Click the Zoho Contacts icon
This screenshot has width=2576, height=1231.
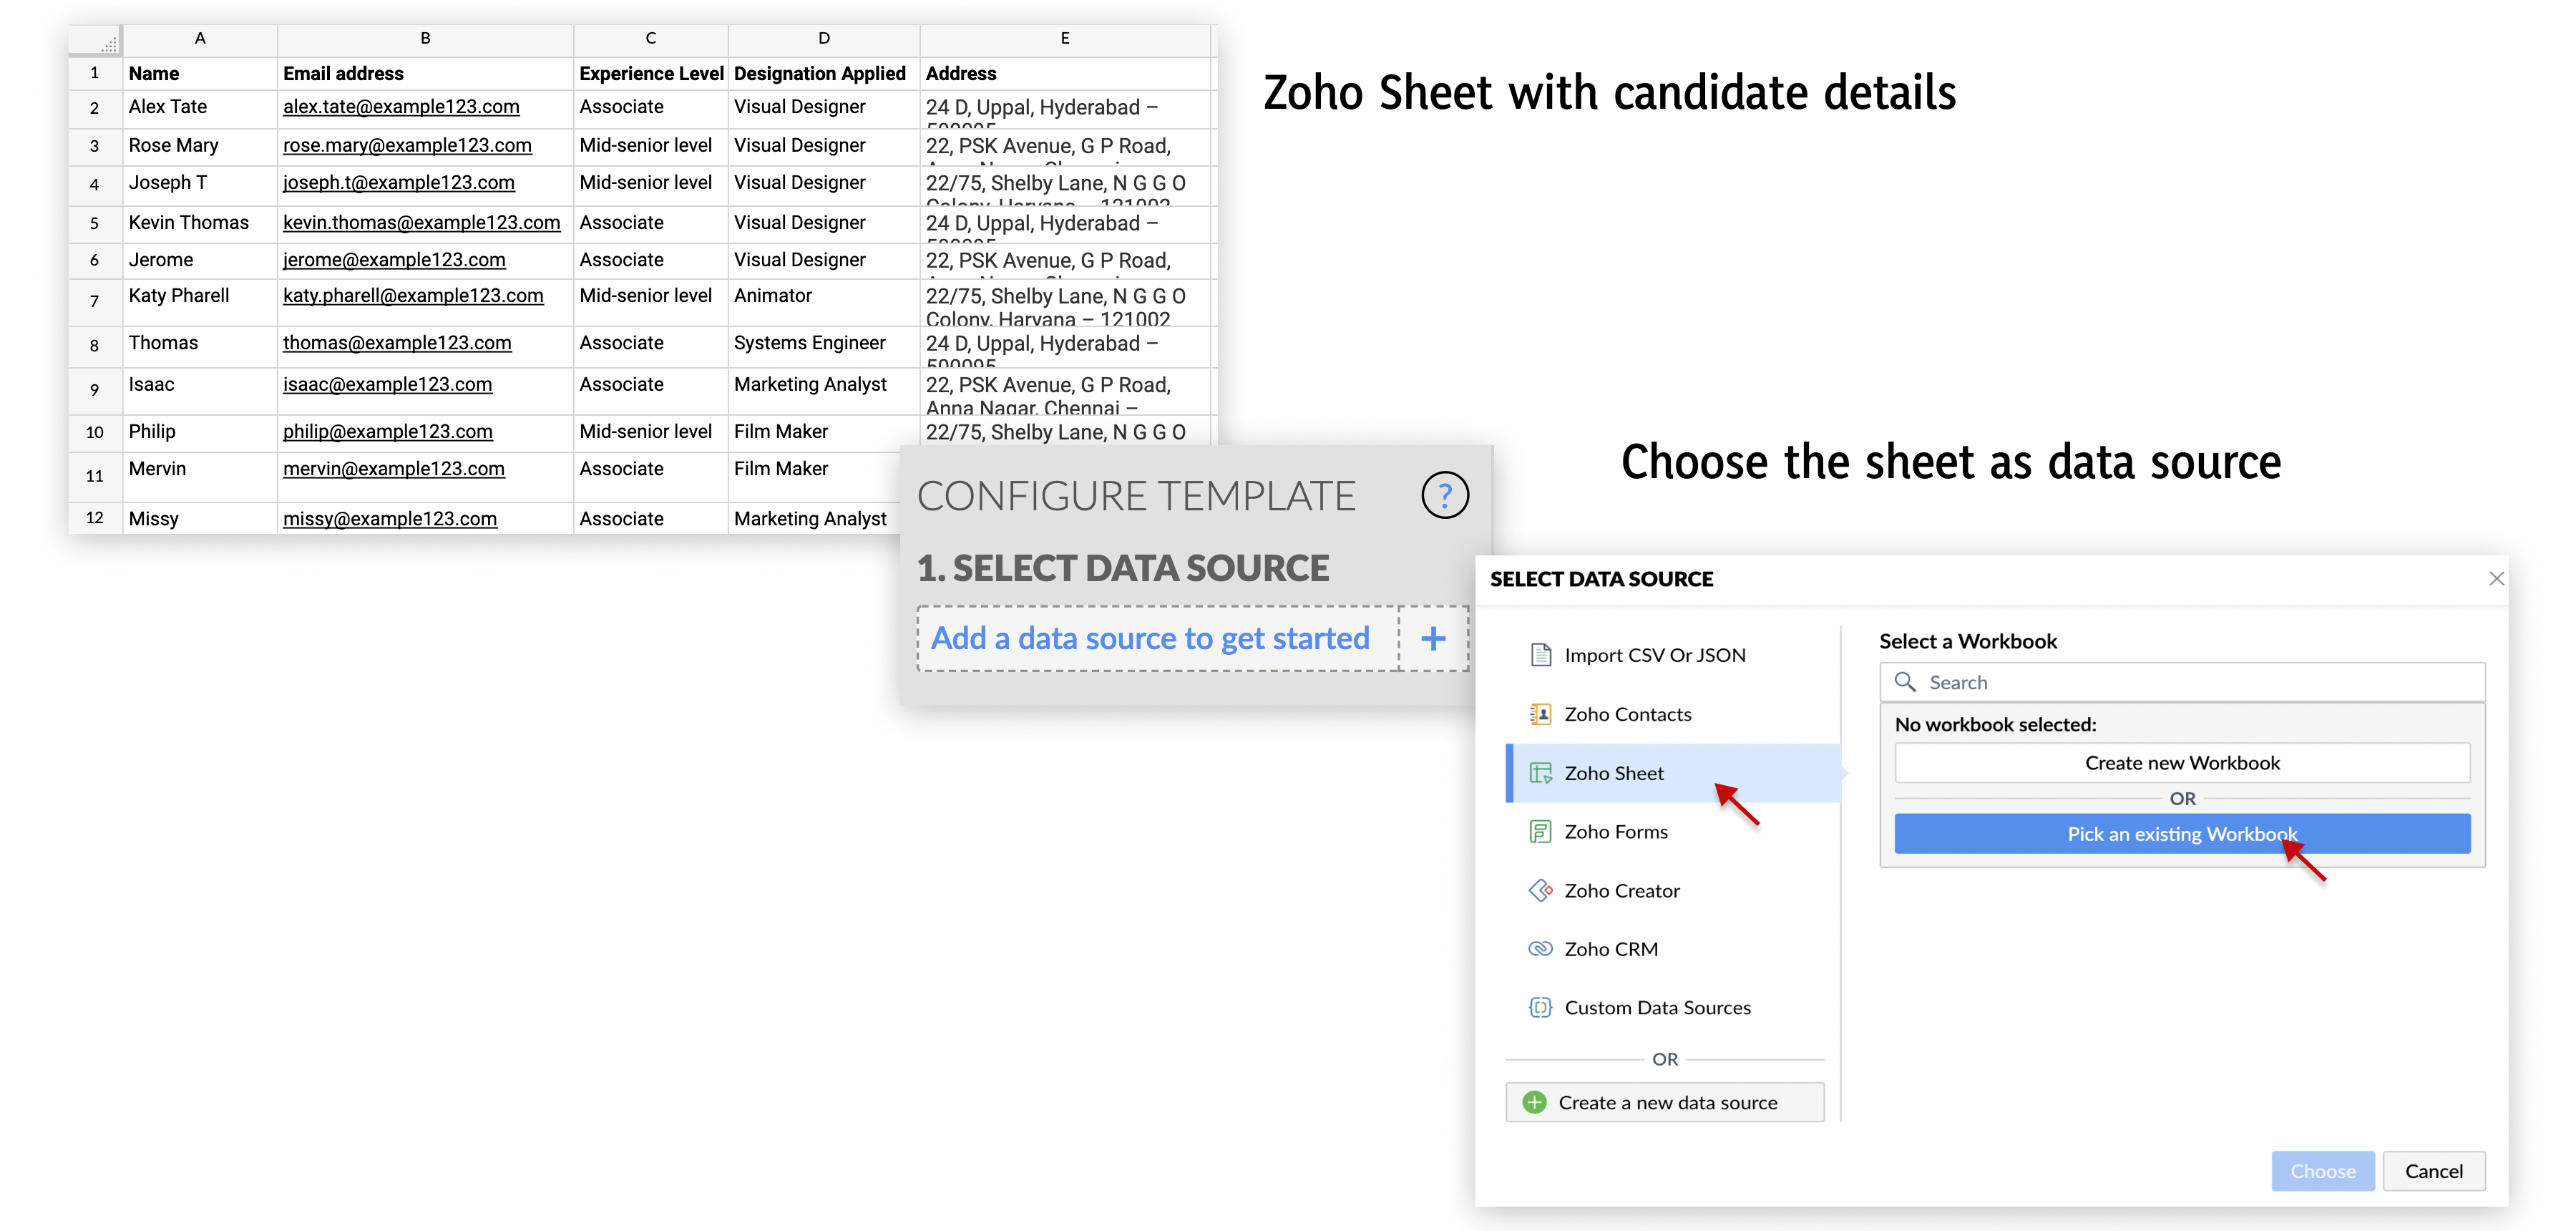click(x=1540, y=714)
